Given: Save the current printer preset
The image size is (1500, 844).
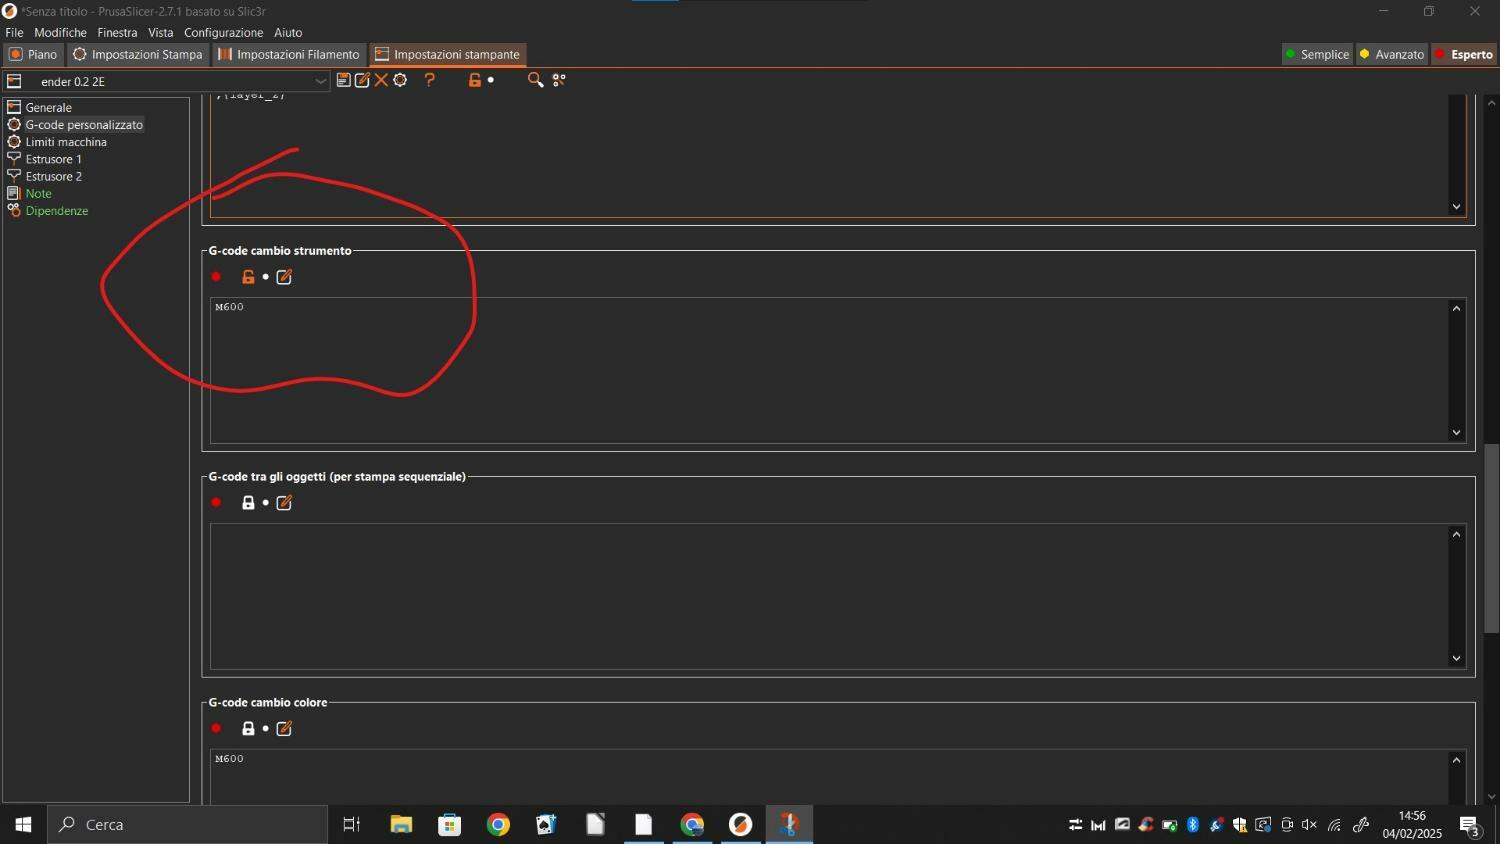Looking at the screenshot, I should [343, 80].
